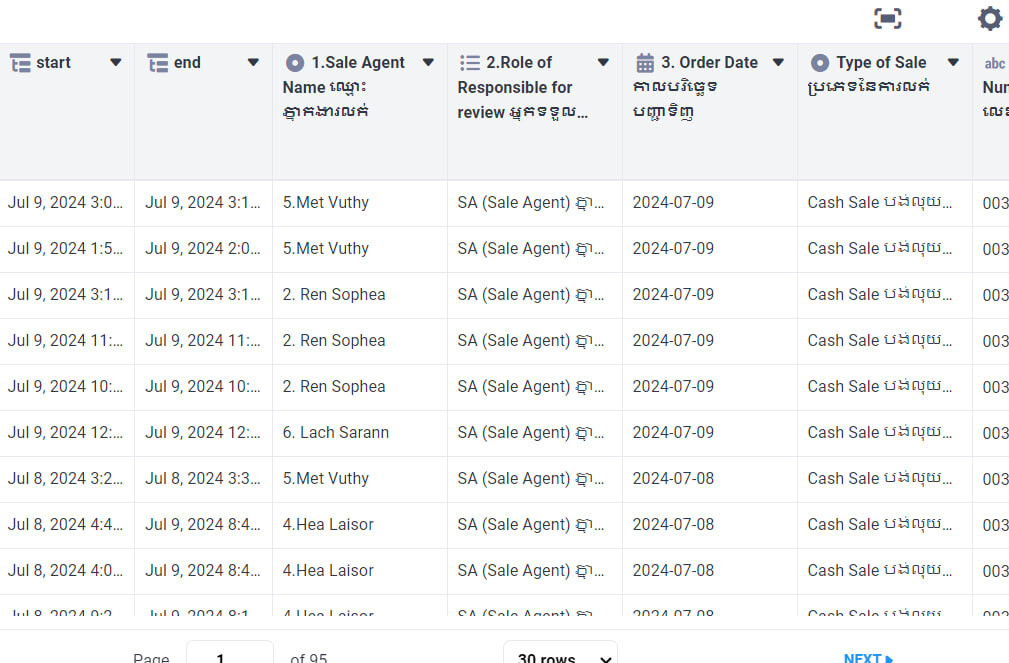The width and height of the screenshot is (1009, 663).
Task: Open the start column dropdown arrow
Action: [115, 63]
